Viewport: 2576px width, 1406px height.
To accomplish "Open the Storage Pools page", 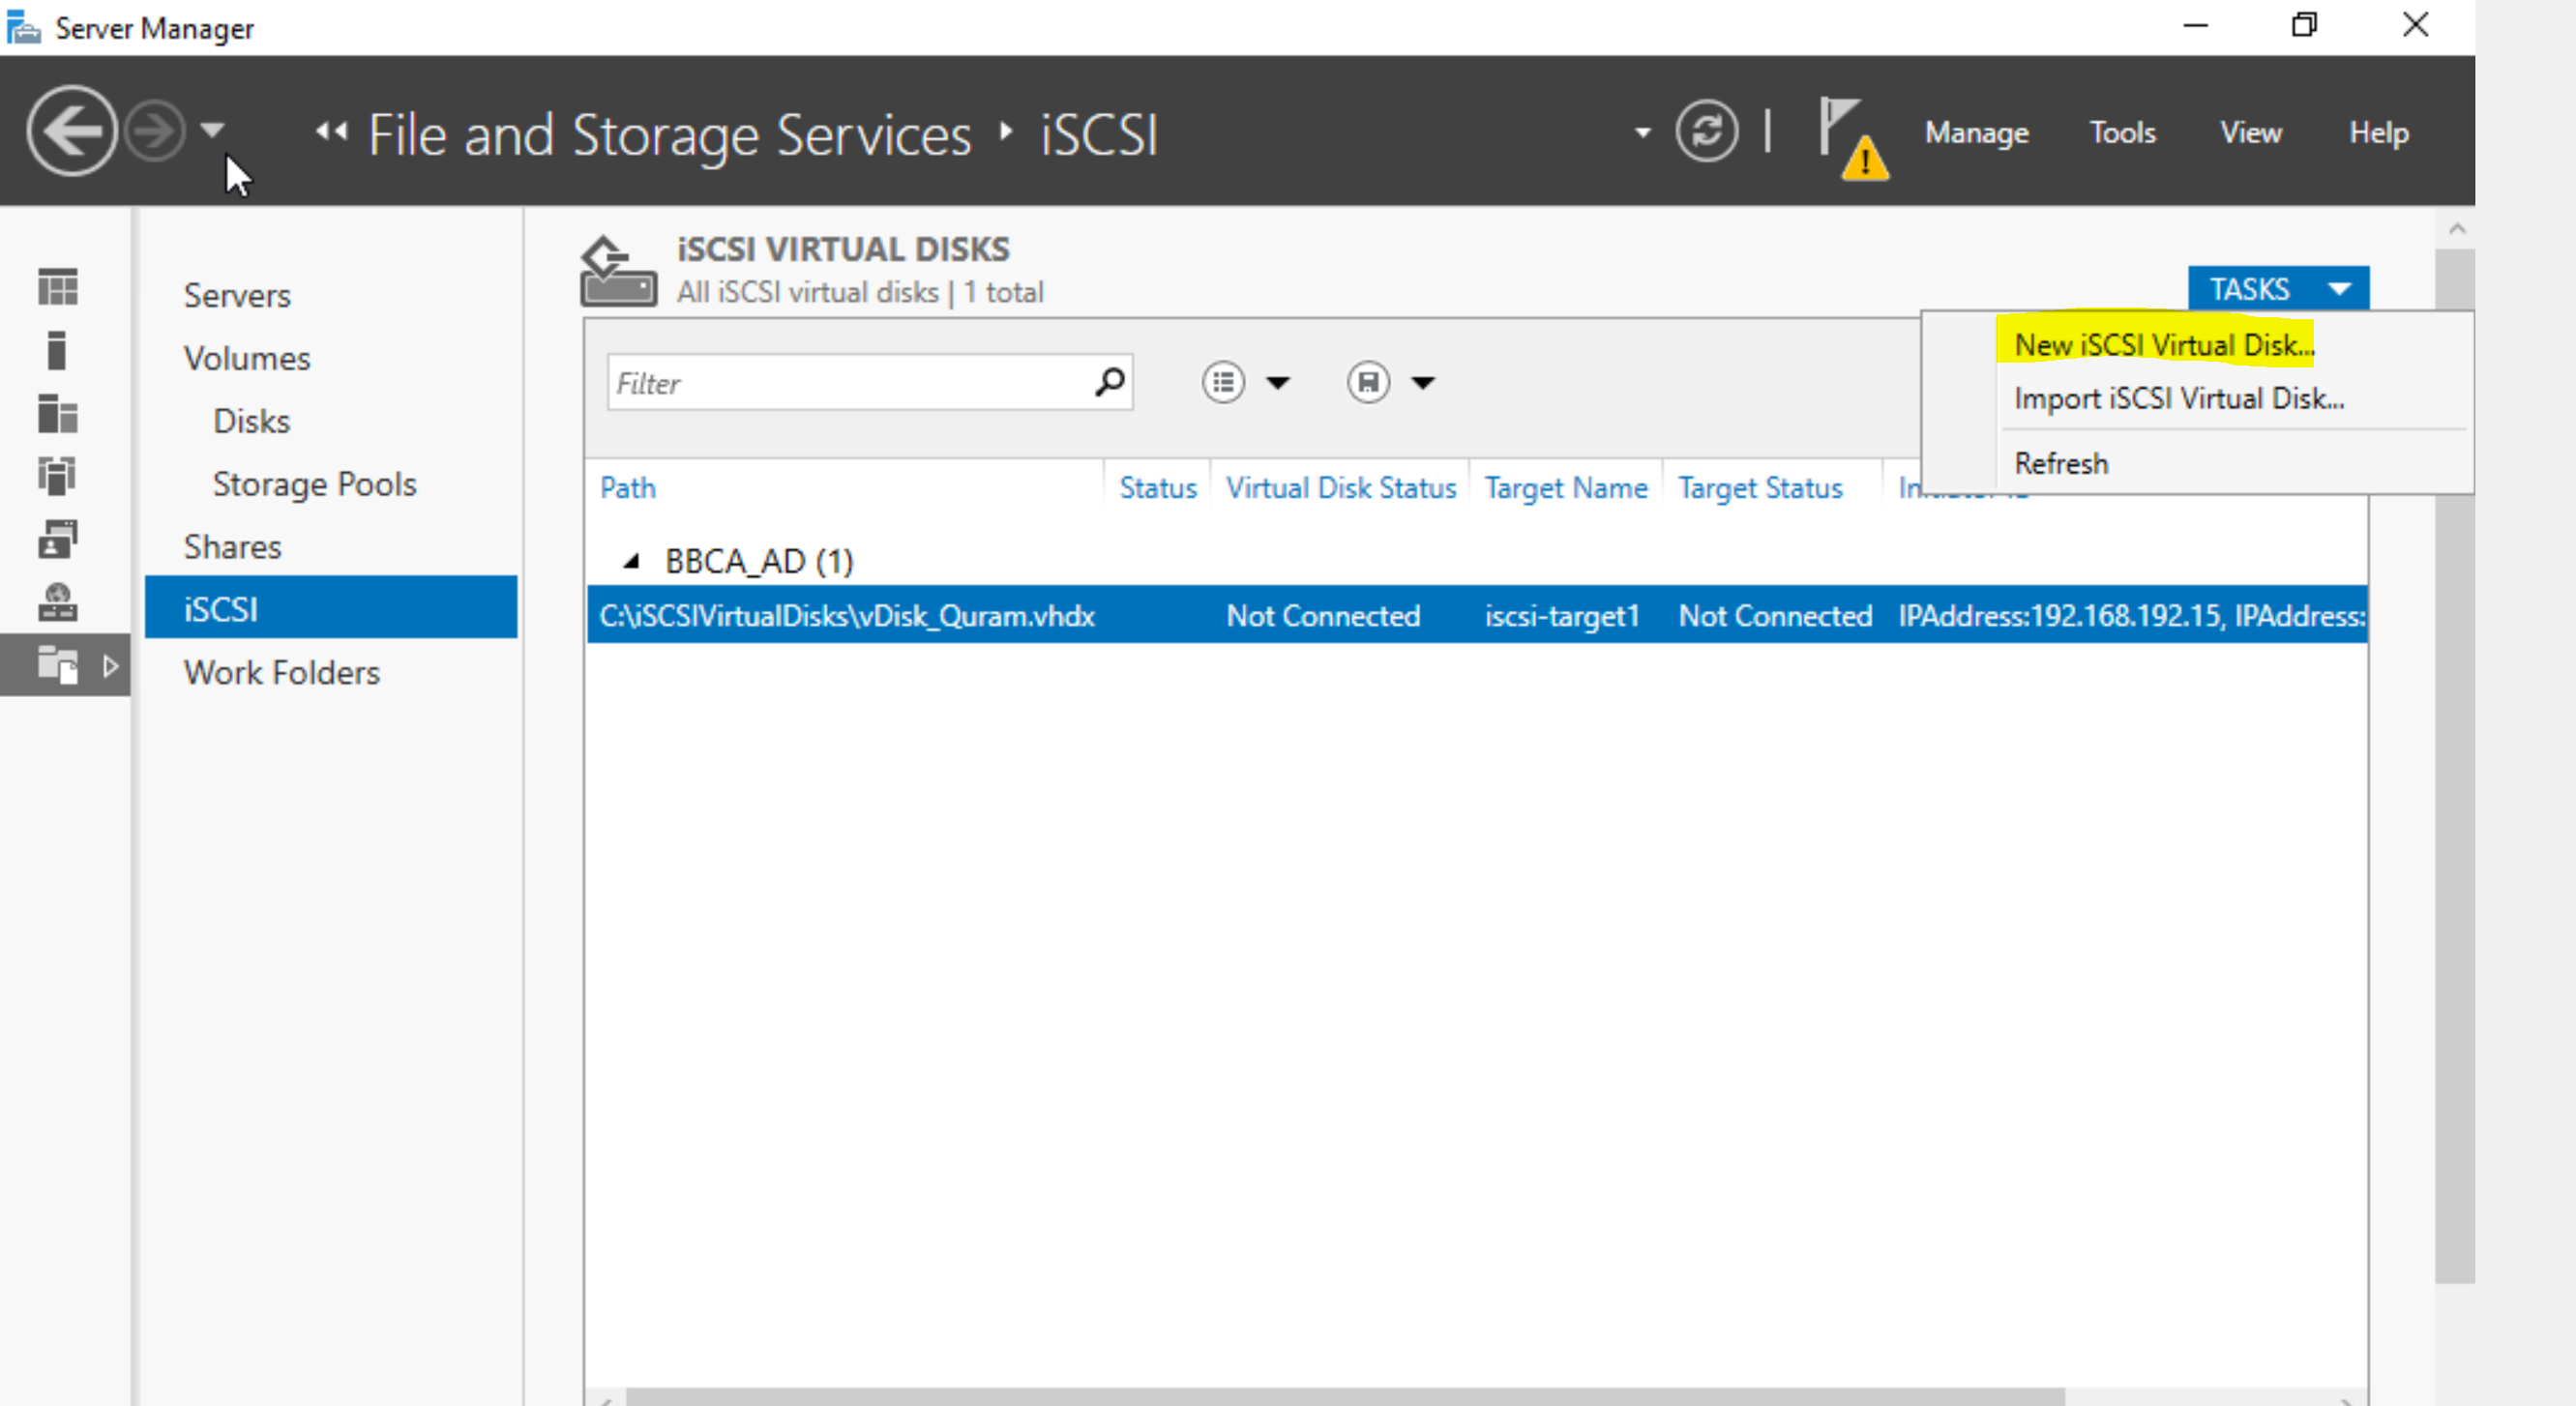I will click(x=314, y=484).
